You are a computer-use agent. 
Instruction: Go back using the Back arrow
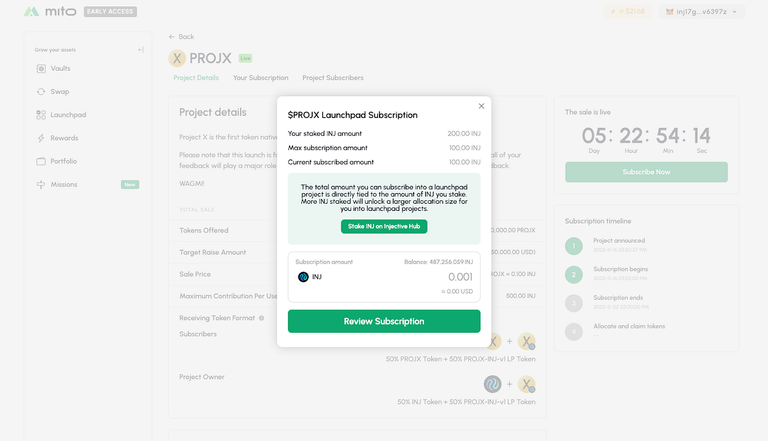[x=172, y=36]
